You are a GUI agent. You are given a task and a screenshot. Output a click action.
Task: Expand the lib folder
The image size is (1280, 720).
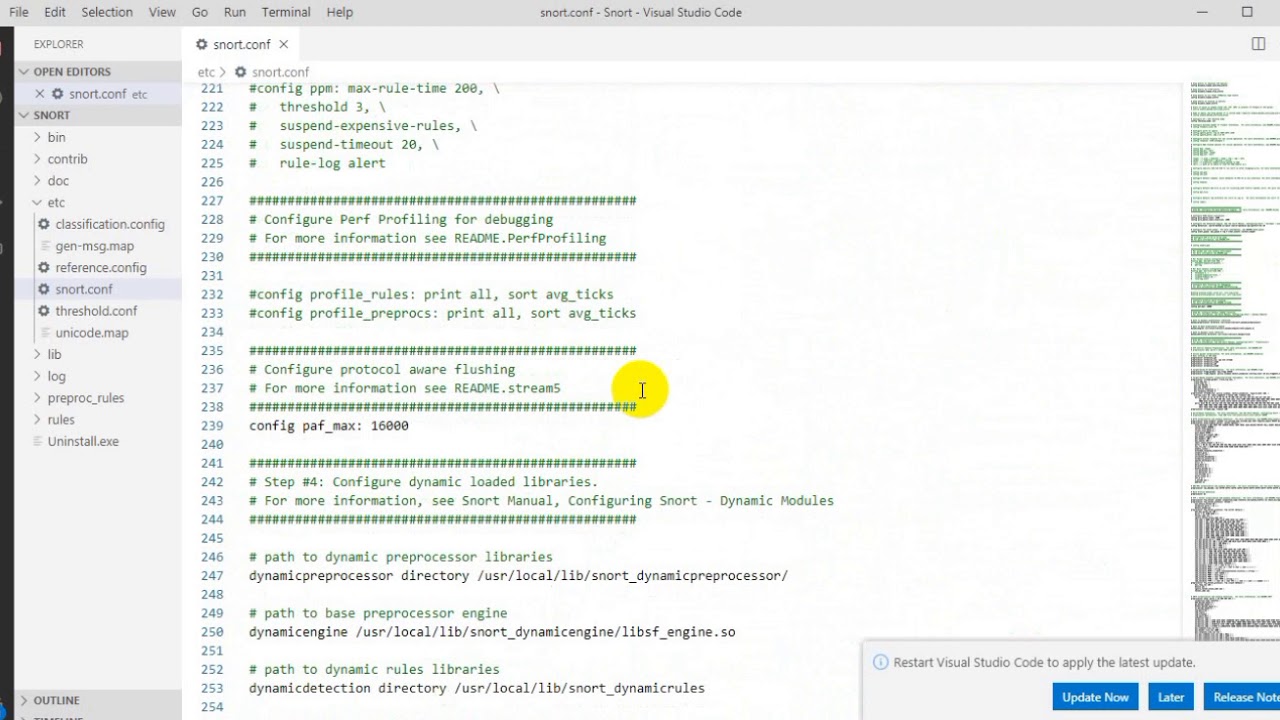[x=54, y=354]
